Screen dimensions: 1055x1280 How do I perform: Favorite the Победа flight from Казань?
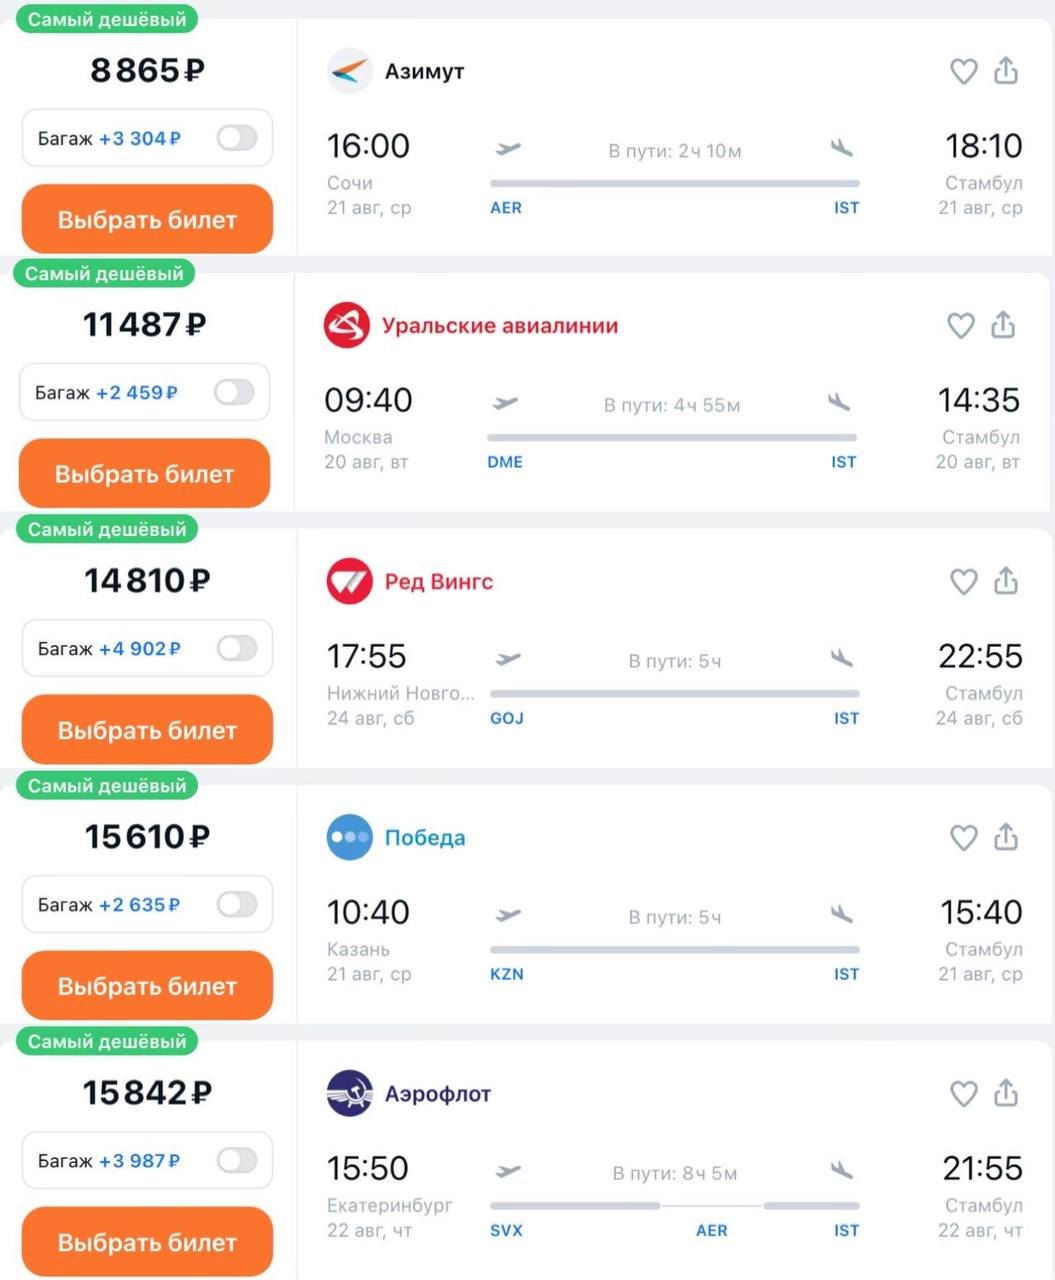pos(963,838)
